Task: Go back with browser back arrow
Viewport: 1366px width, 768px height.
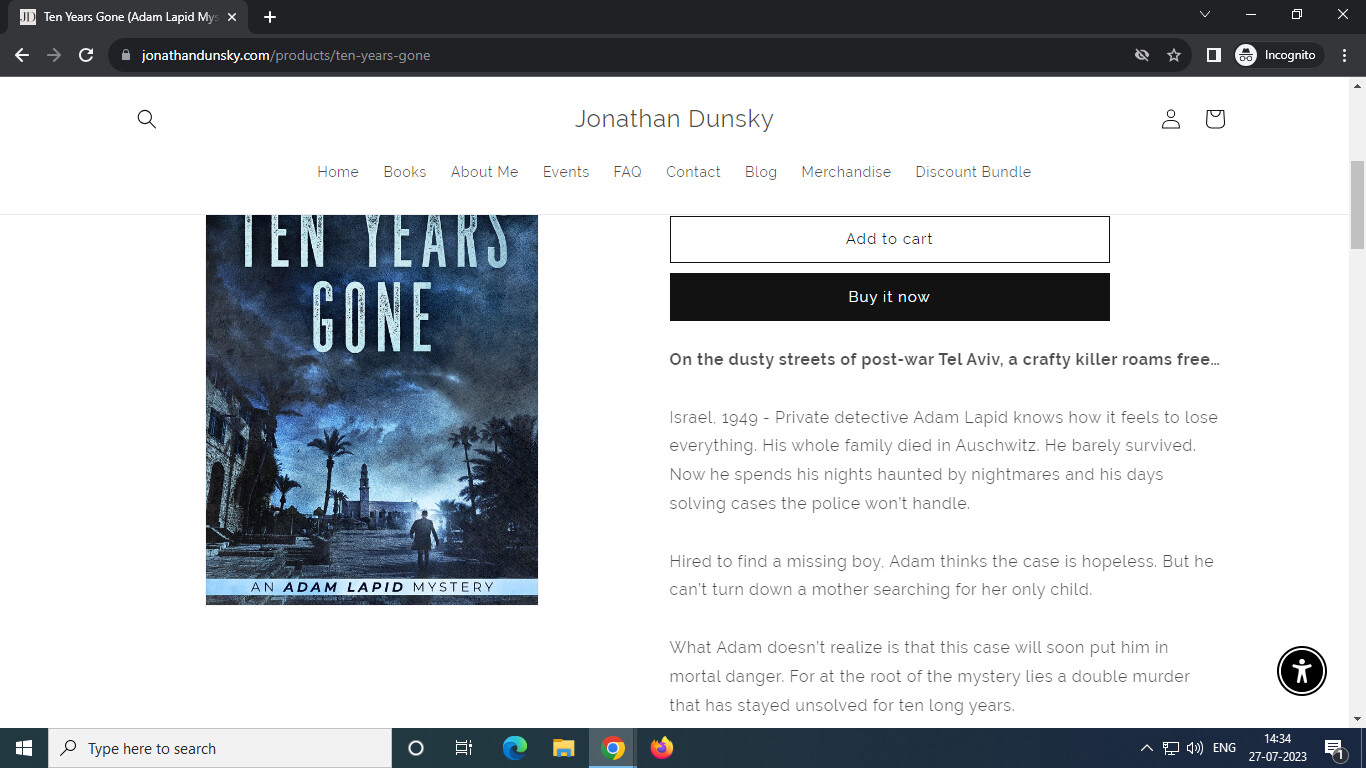Action: (x=22, y=55)
